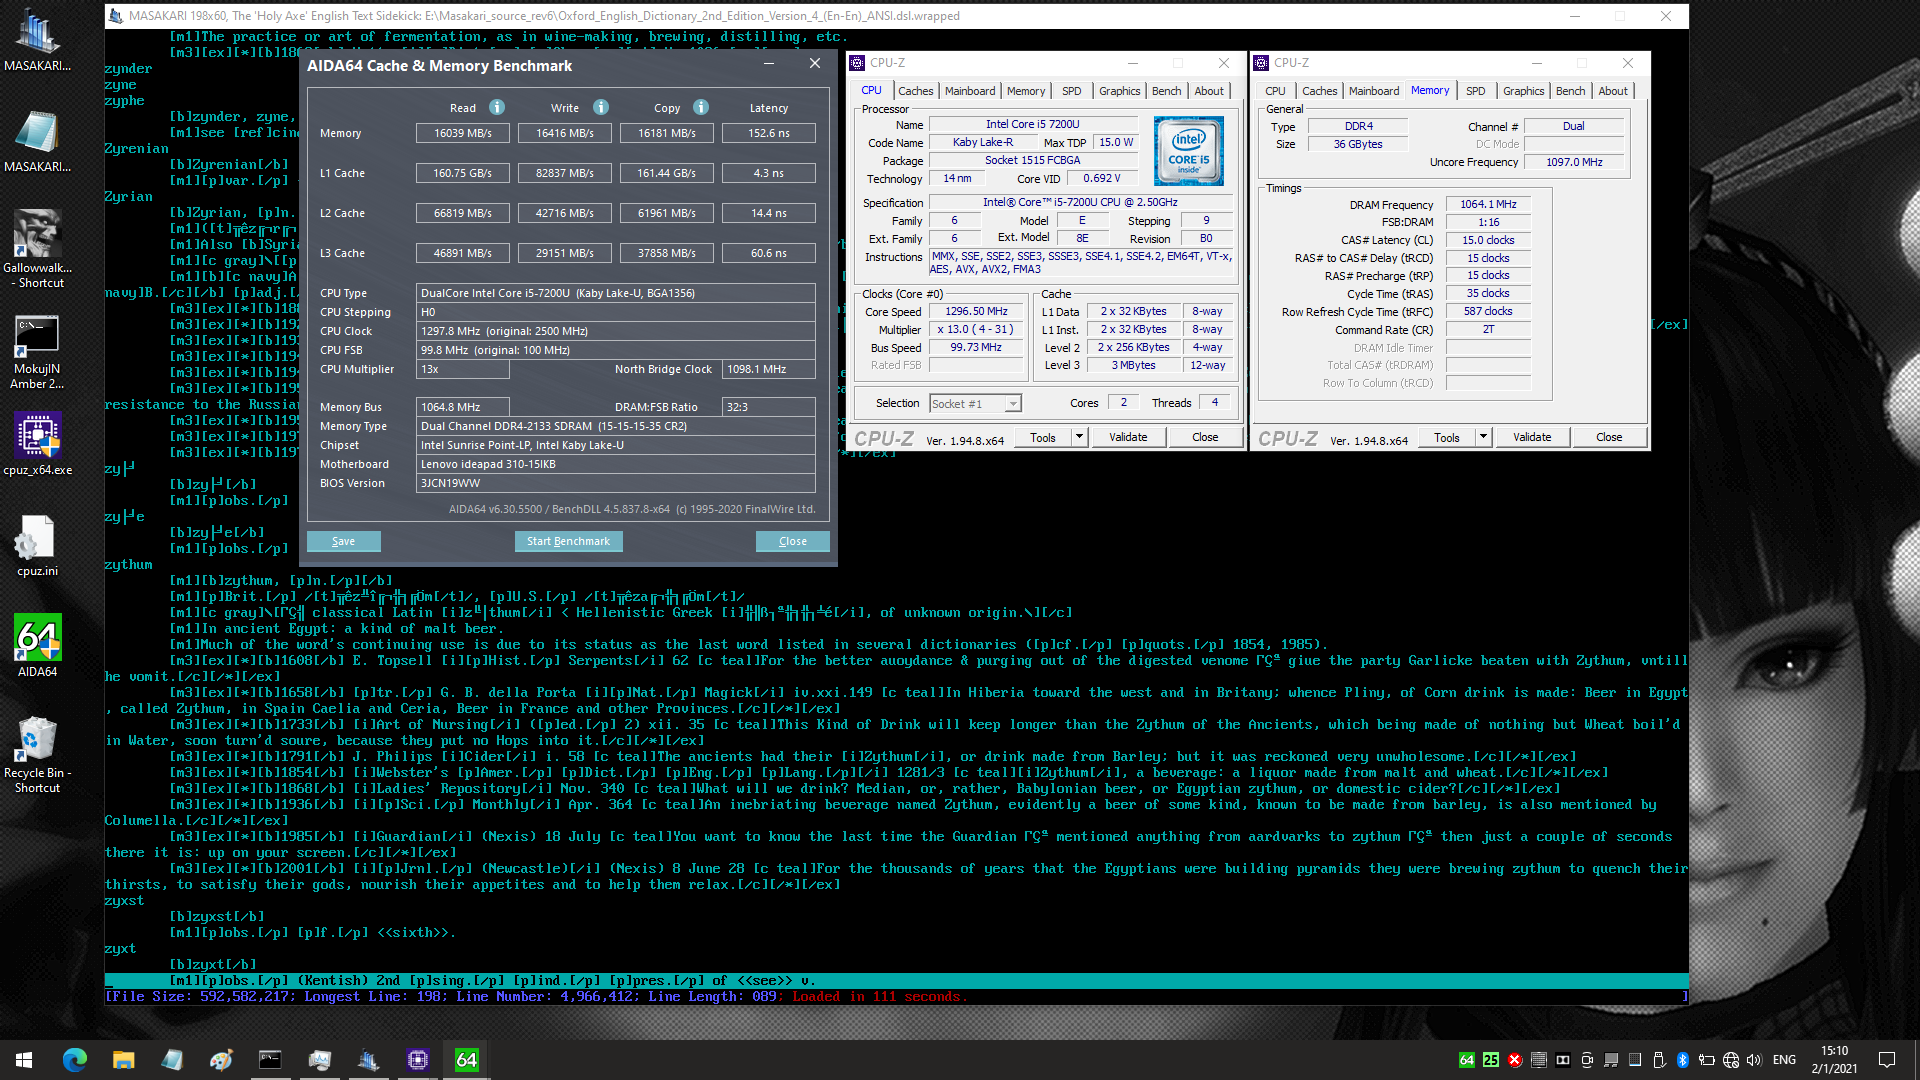Open the volume control in system tray
The height and width of the screenshot is (1080, 1920).
point(1755,1060)
